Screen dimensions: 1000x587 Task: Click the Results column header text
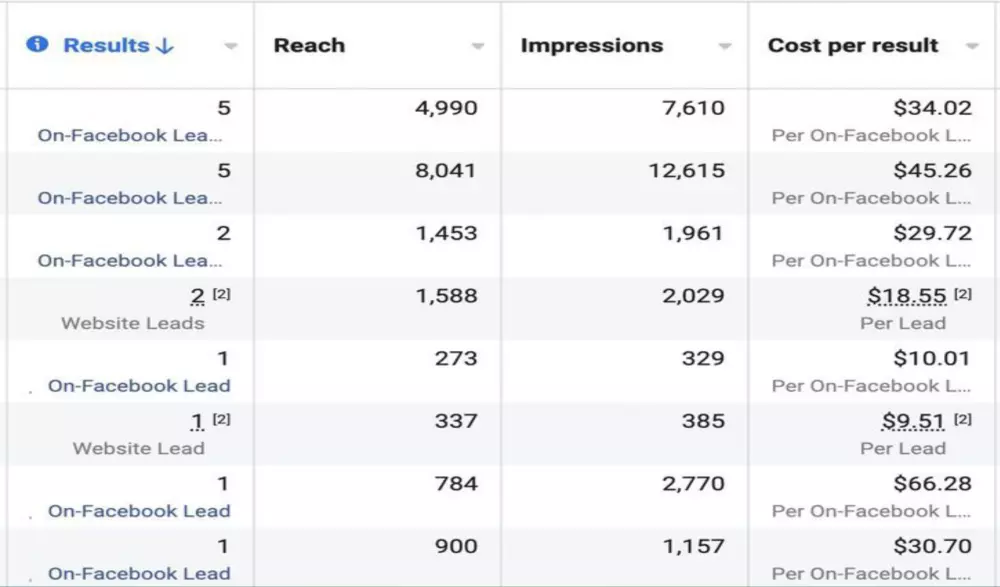[105, 46]
